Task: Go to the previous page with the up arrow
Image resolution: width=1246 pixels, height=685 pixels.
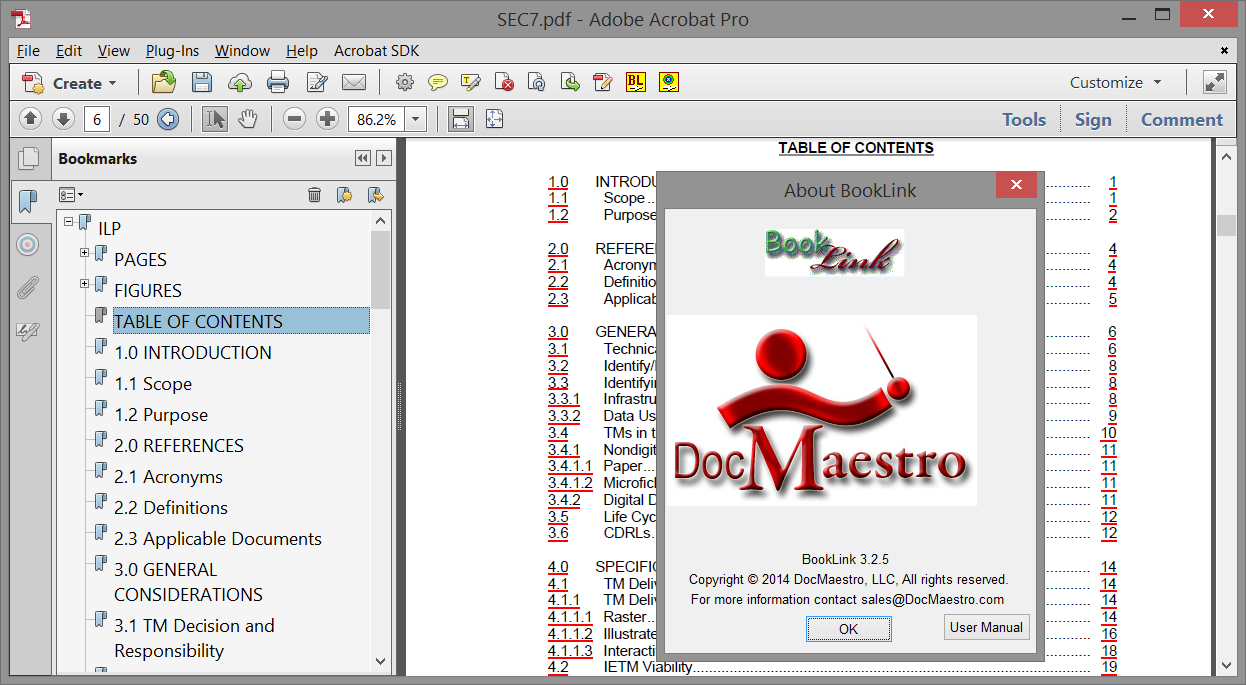Action: [31, 119]
